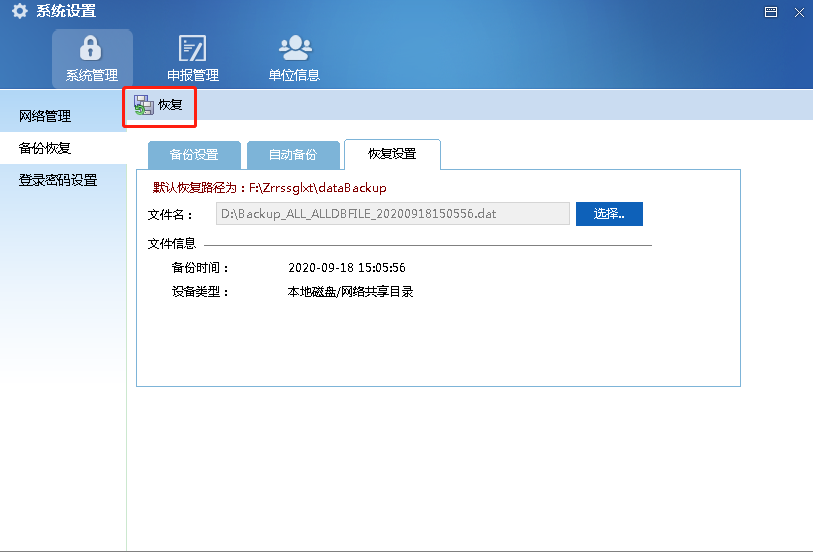Open 单位信息 people icon section
Image resolution: width=813 pixels, height=552 pixels.
click(x=294, y=58)
